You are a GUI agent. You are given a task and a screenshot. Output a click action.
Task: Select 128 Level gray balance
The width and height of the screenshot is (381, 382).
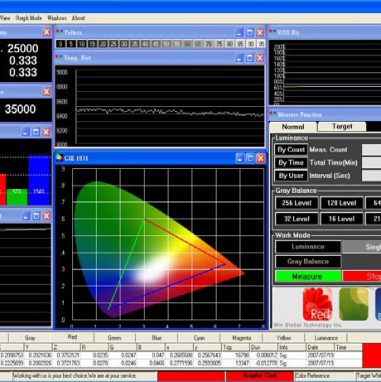click(x=342, y=203)
